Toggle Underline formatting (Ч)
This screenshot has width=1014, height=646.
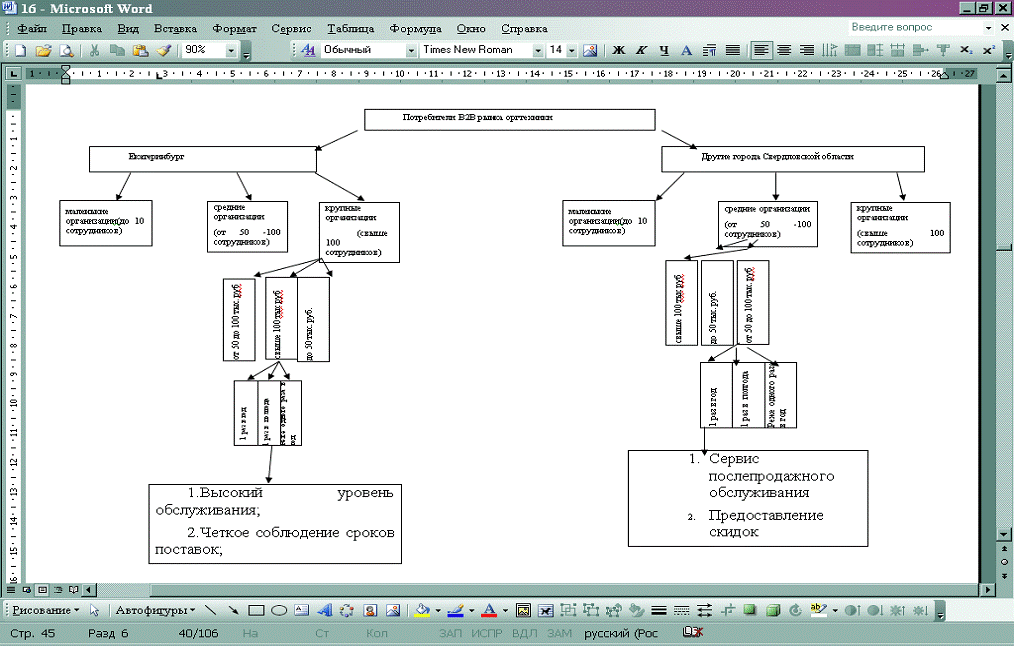coord(663,50)
